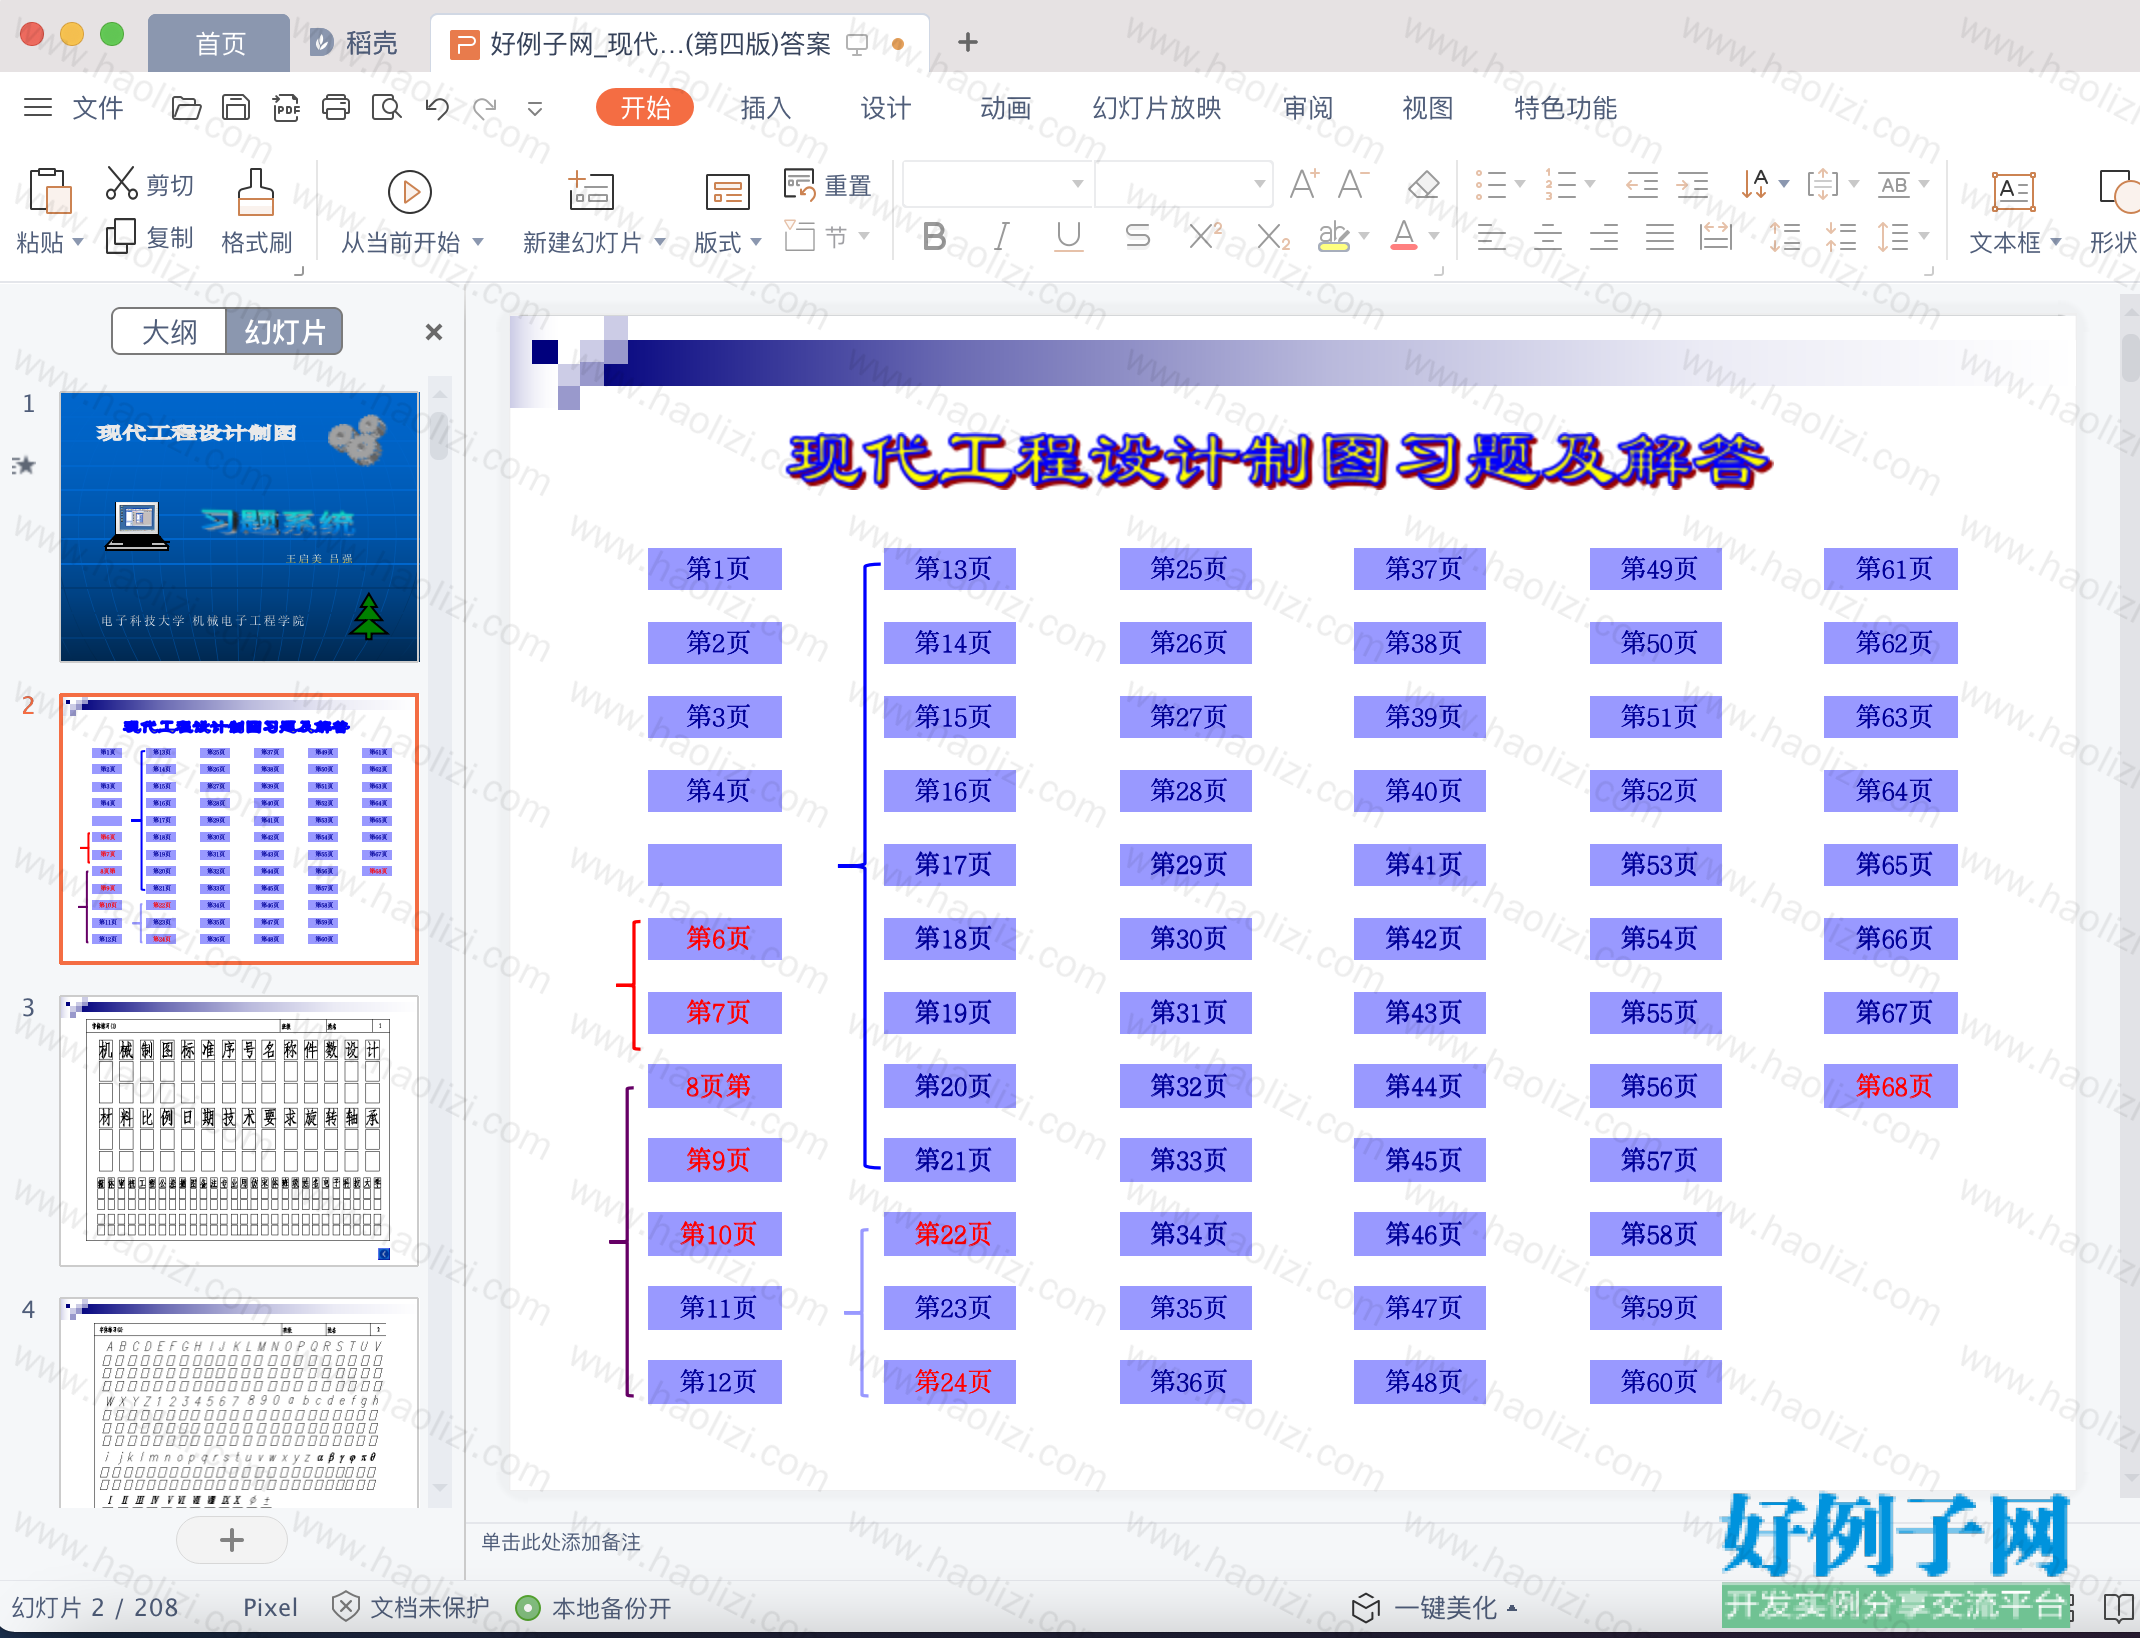Open the hamburger menu icon

pos(38,107)
